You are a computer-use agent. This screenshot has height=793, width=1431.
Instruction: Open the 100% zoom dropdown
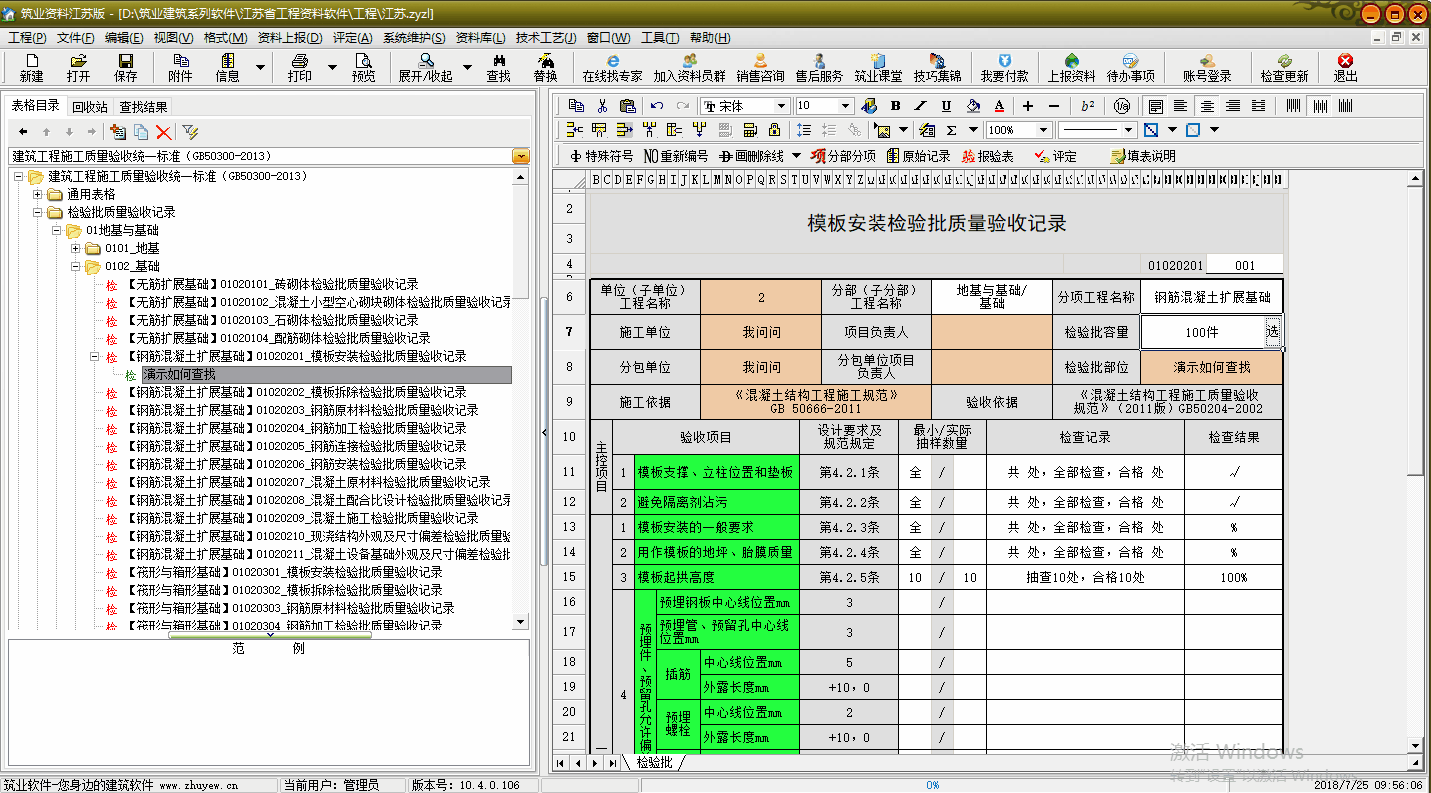[x=1043, y=130]
